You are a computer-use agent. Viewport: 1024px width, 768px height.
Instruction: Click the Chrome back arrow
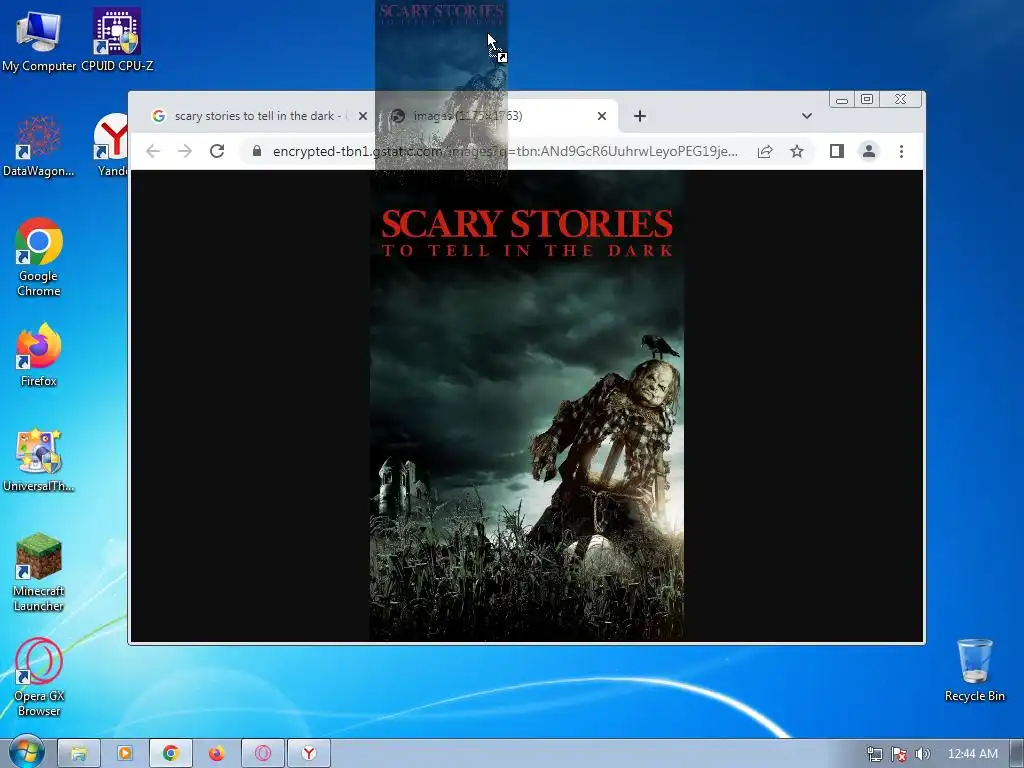[153, 152]
